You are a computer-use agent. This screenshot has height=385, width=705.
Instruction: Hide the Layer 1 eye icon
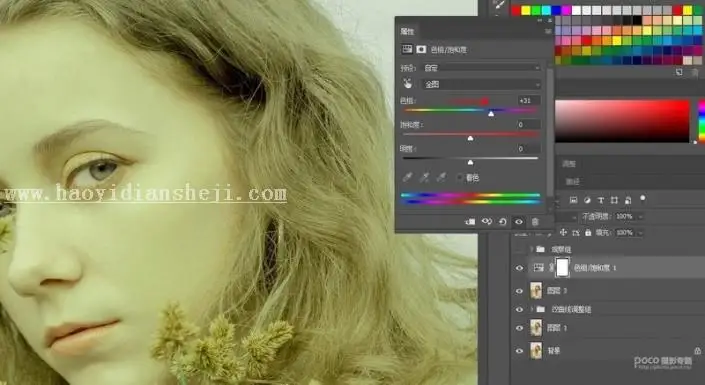[x=519, y=328]
